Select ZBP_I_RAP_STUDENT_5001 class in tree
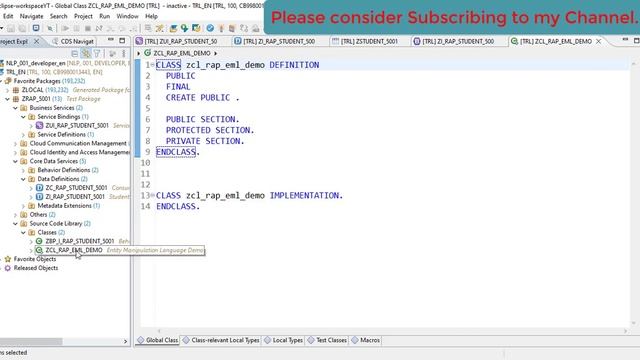 coord(80,241)
